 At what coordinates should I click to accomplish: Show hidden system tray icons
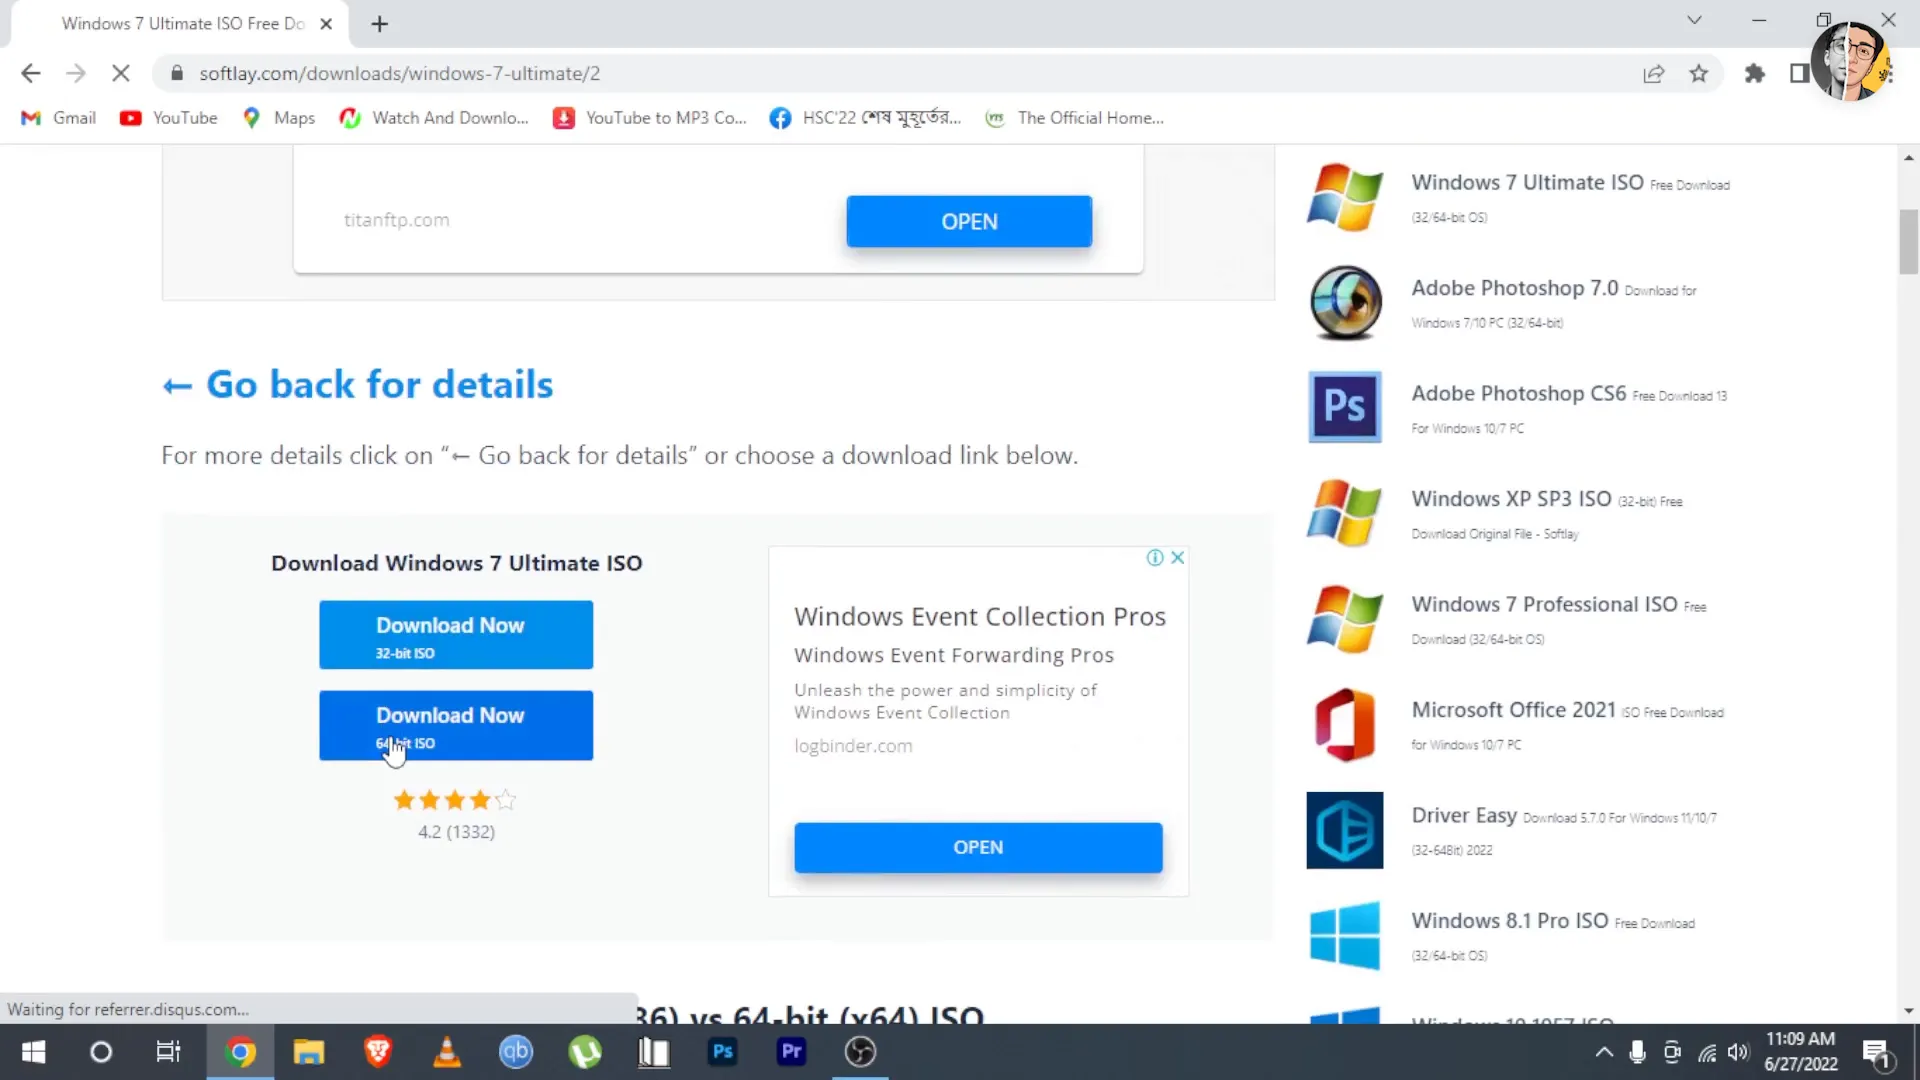[x=1604, y=1052]
